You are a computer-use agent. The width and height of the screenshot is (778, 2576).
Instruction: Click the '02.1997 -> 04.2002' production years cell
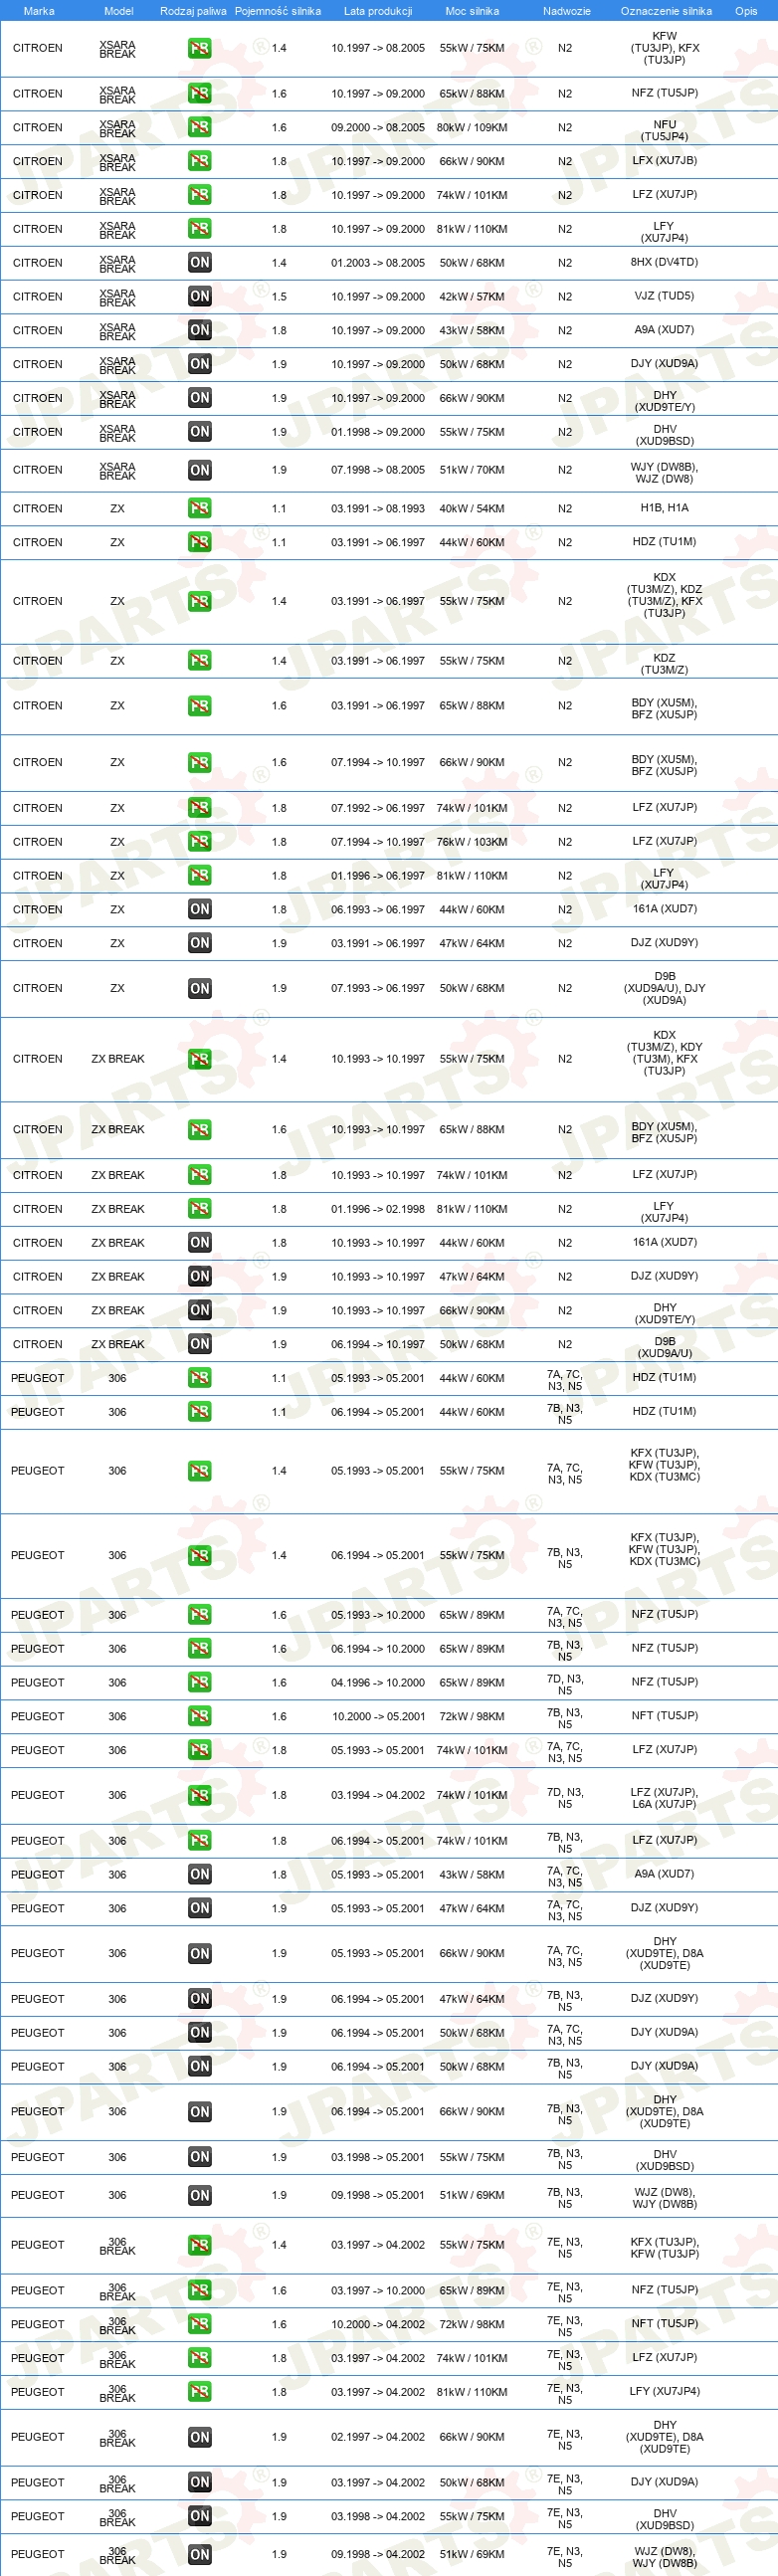pyautogui.click(x=378, y=2438)
